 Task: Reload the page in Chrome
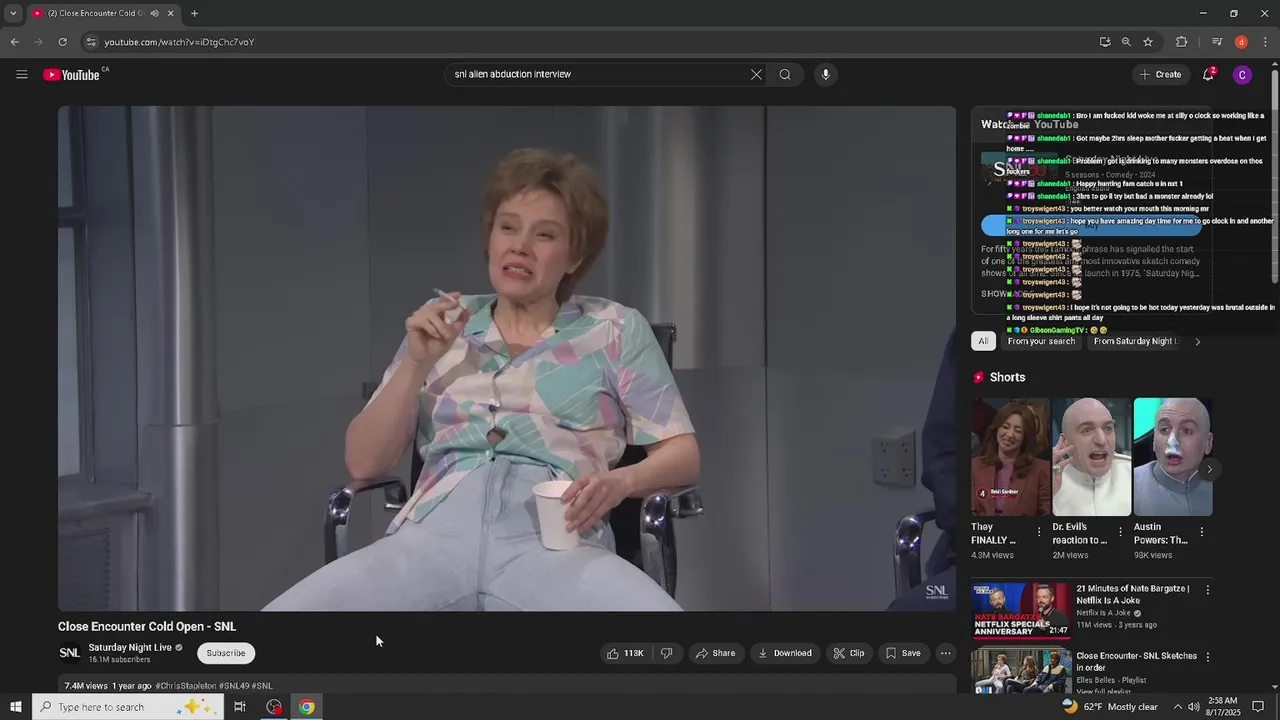coord(62,42)
